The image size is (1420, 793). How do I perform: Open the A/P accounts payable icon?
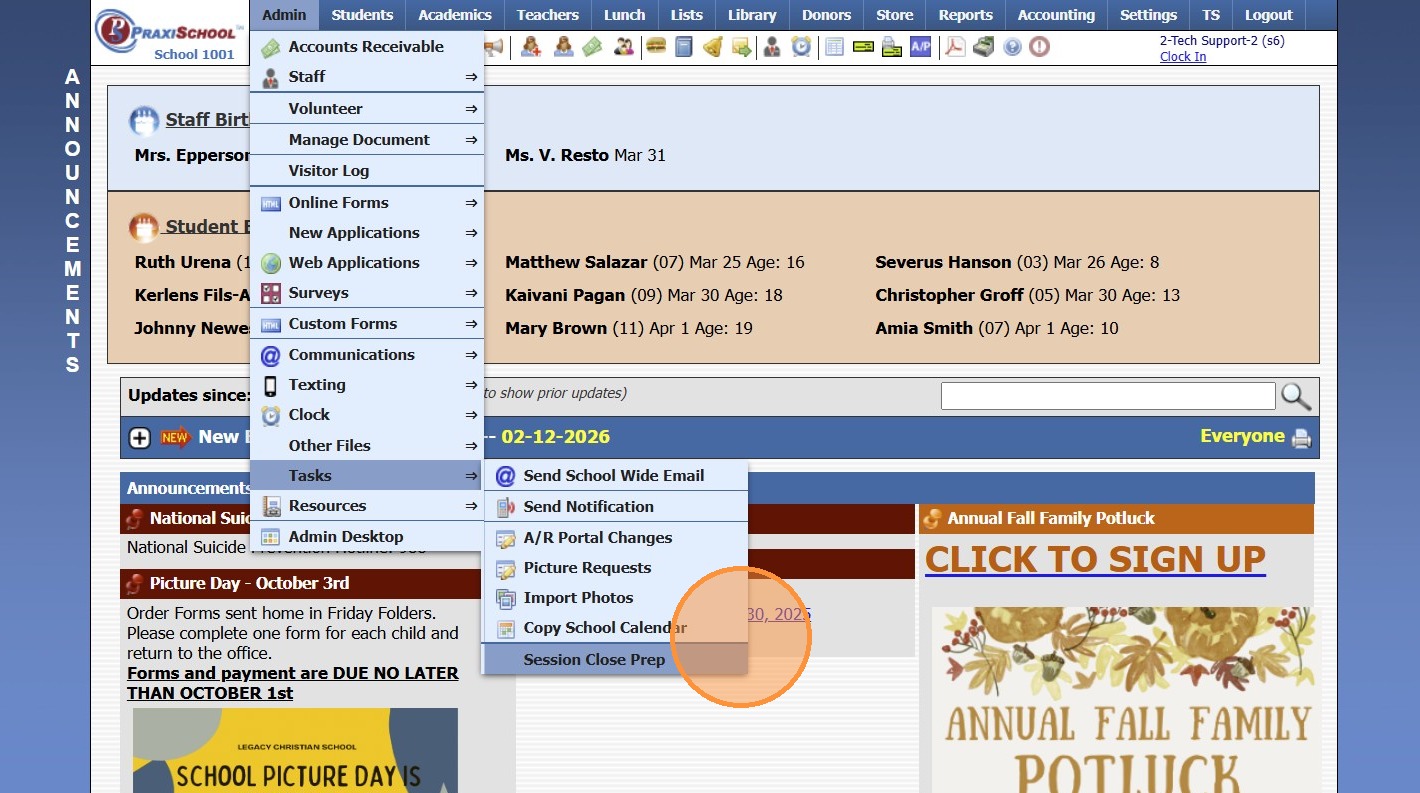pyautogui.click(x=921, y=46)
